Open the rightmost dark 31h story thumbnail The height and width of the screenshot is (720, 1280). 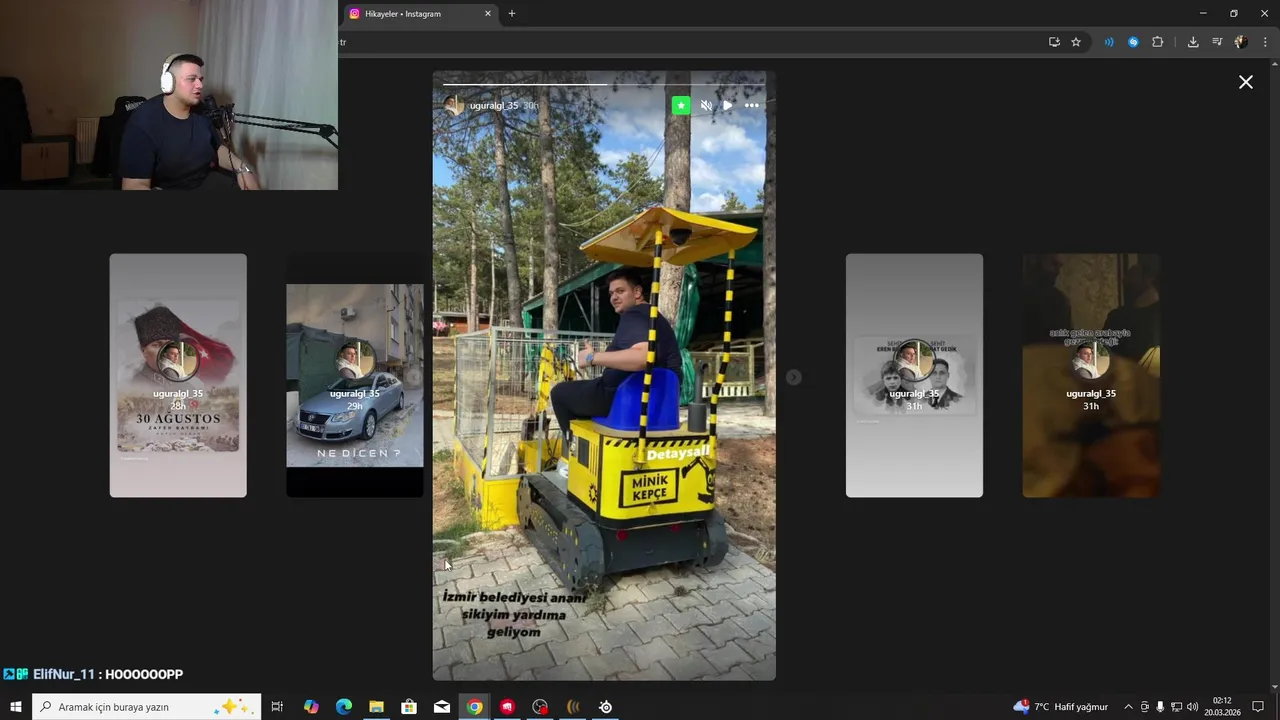coord(1091,375)
